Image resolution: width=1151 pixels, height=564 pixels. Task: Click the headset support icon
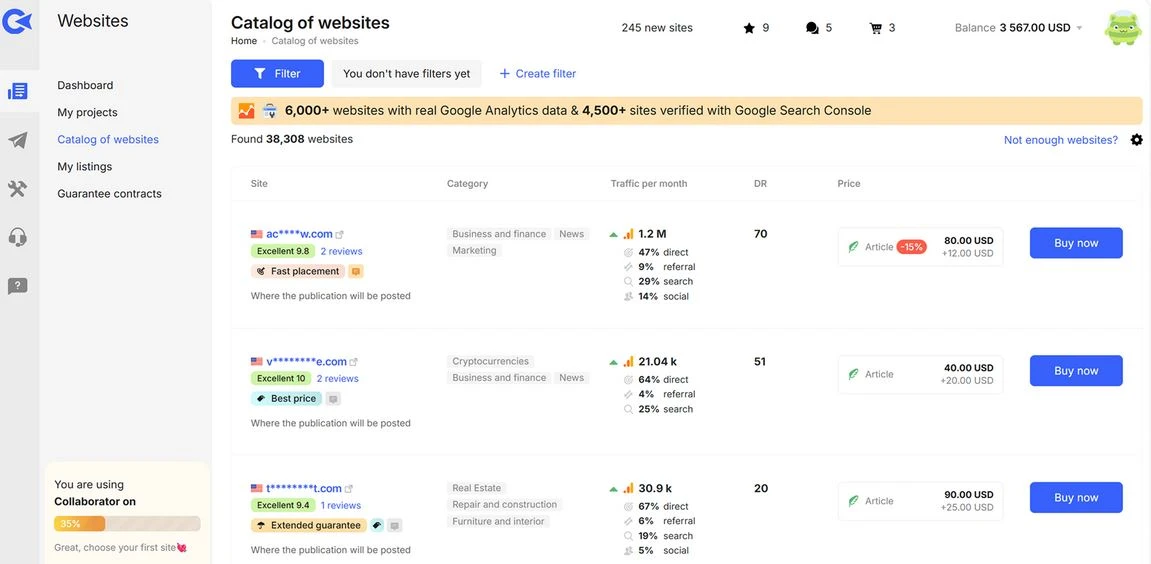pyautogui.click(x=17, y=237)
